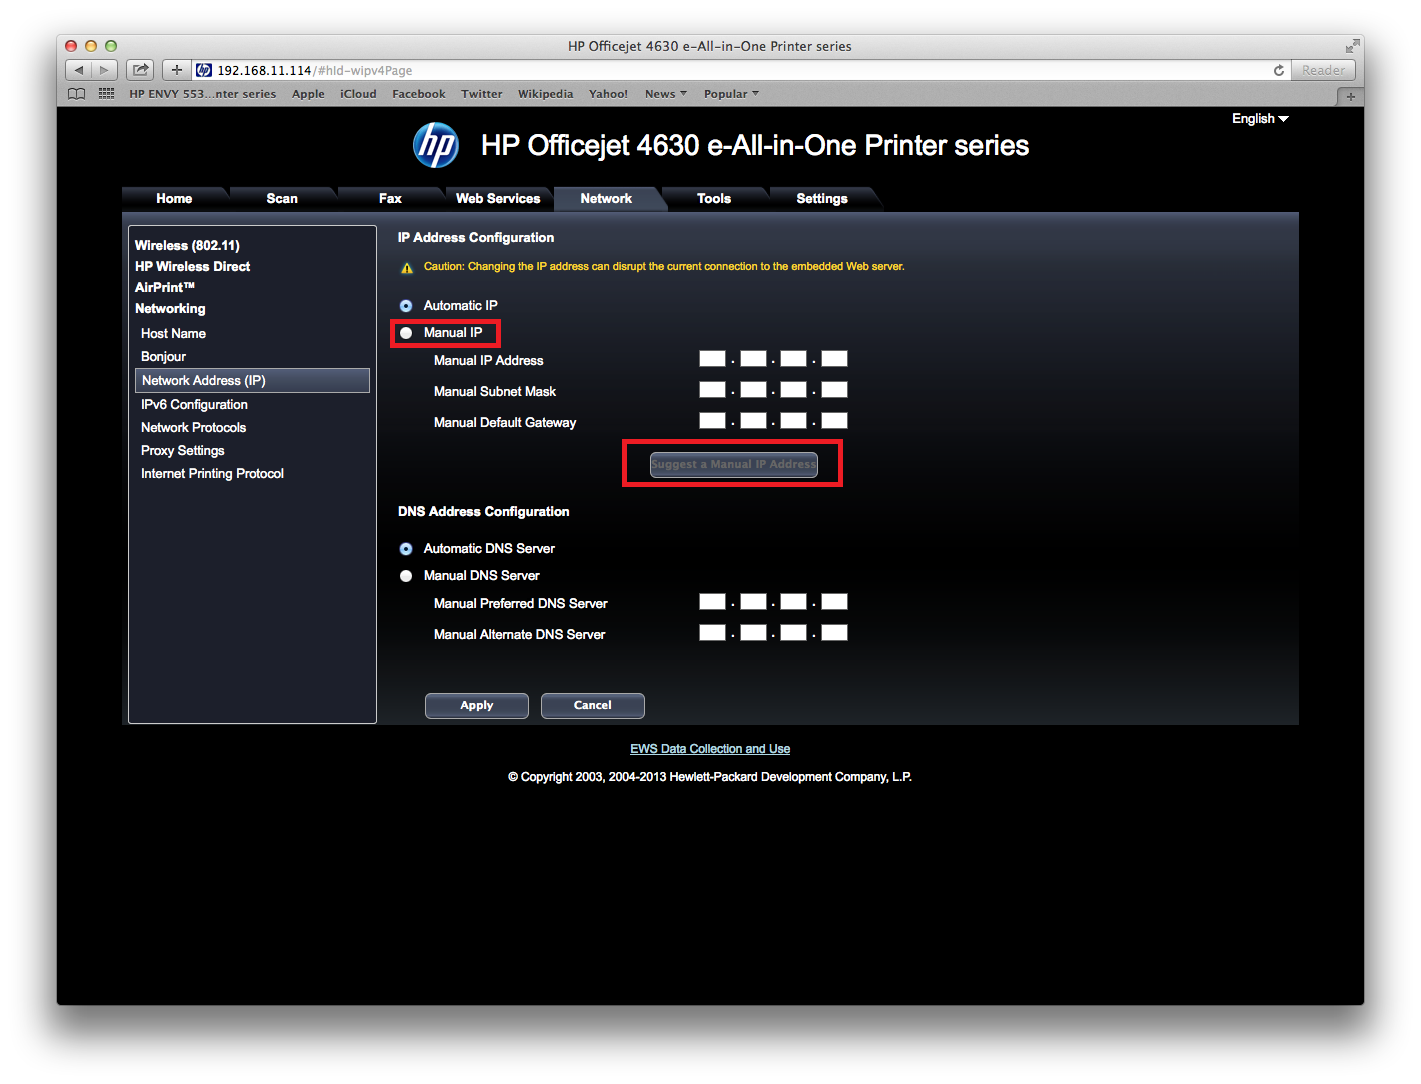Screen dimensions: 1421x1084
Task: Open EWS Data Collection and Use link
Action: [710, 749]
